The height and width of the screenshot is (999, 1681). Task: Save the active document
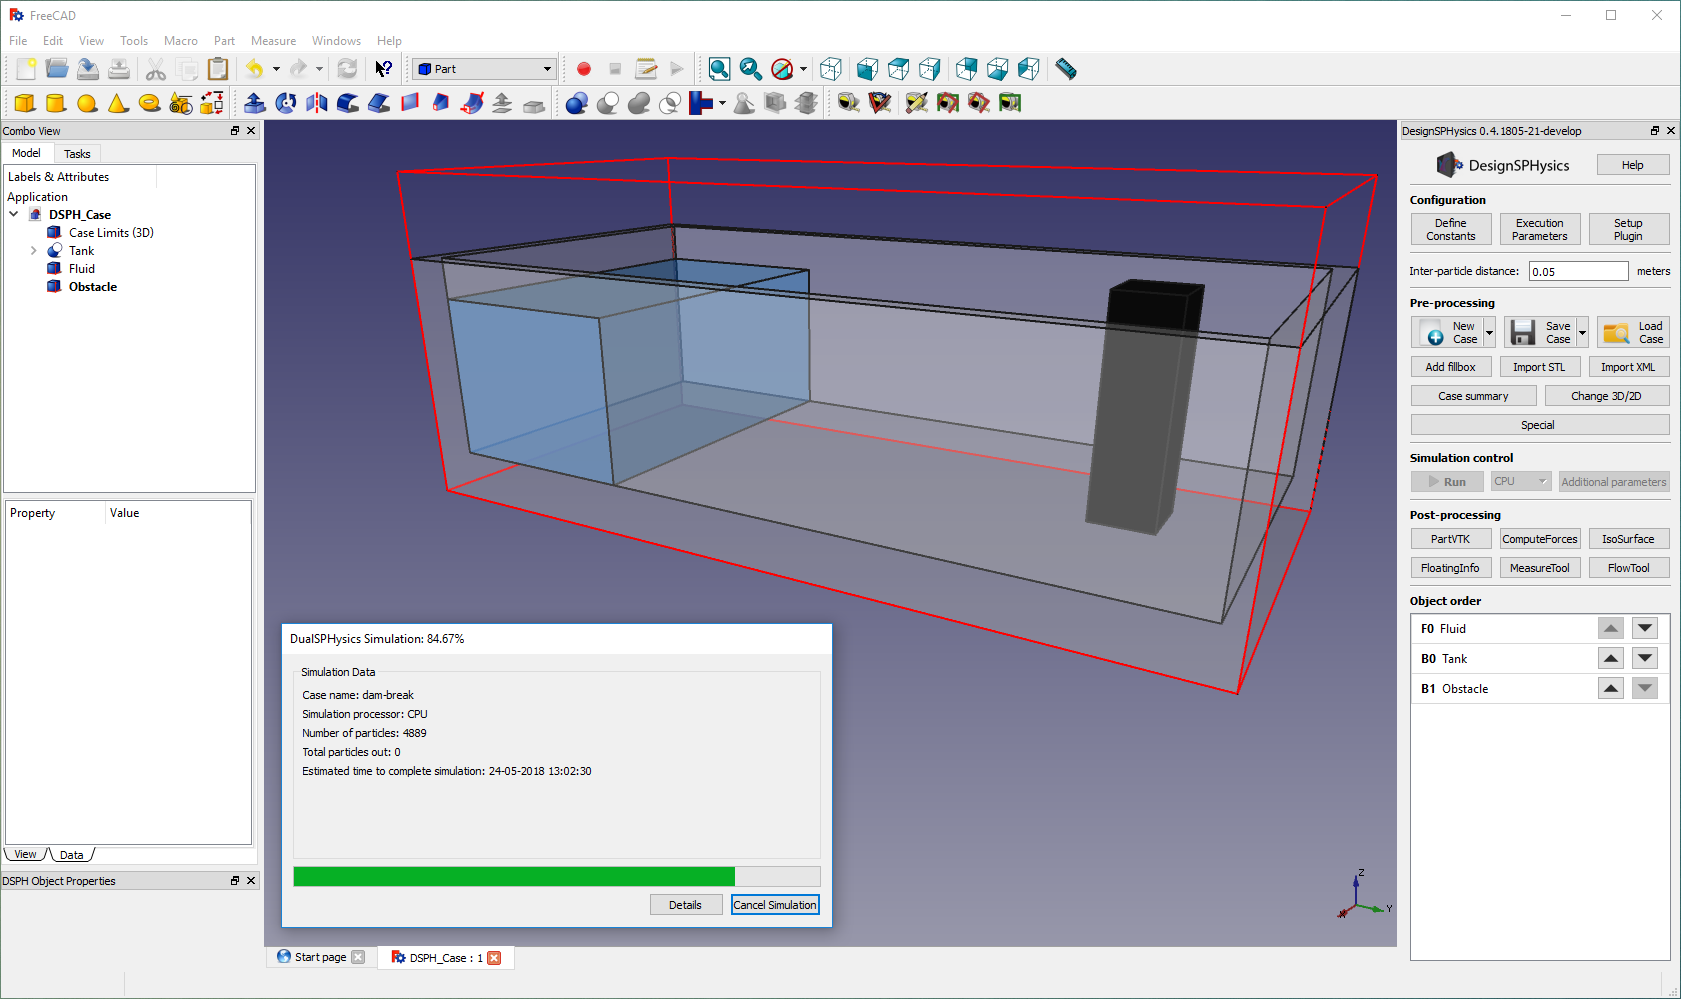coord(88,69)
